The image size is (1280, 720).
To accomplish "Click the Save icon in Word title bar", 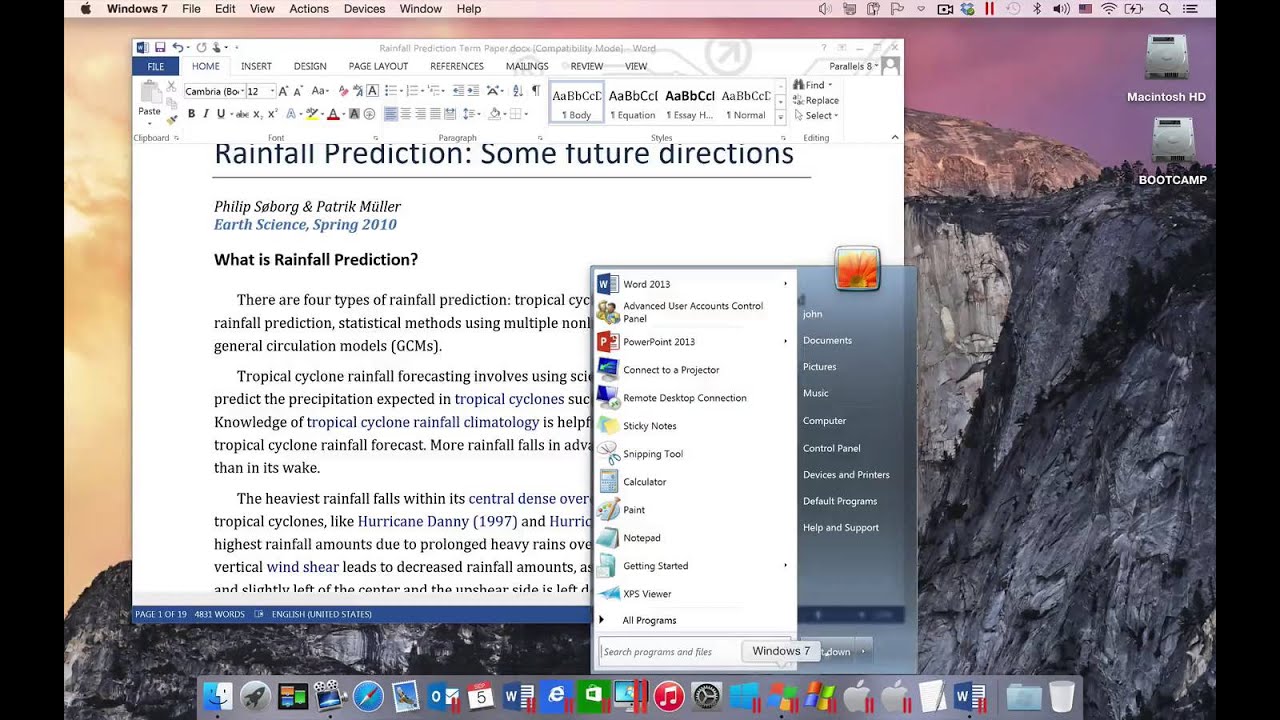I will (160, 47).
